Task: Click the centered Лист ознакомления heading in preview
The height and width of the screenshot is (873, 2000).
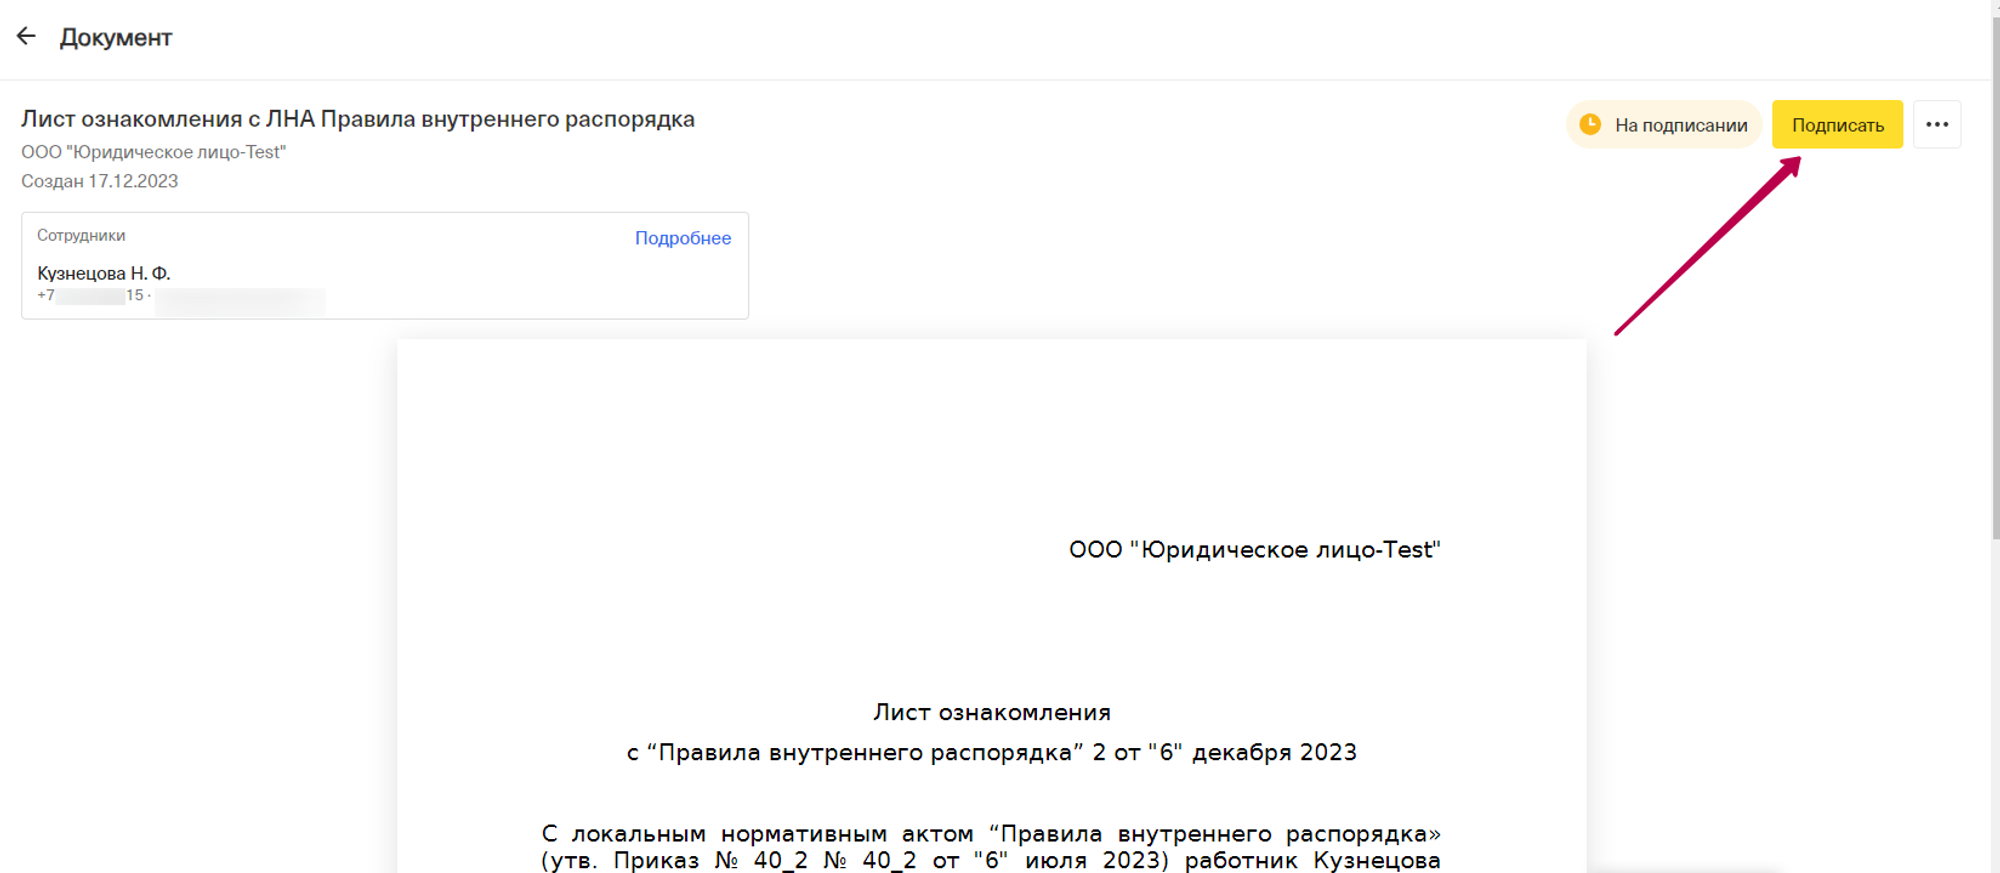Action: pyautogui.click(x=991, y=712)
